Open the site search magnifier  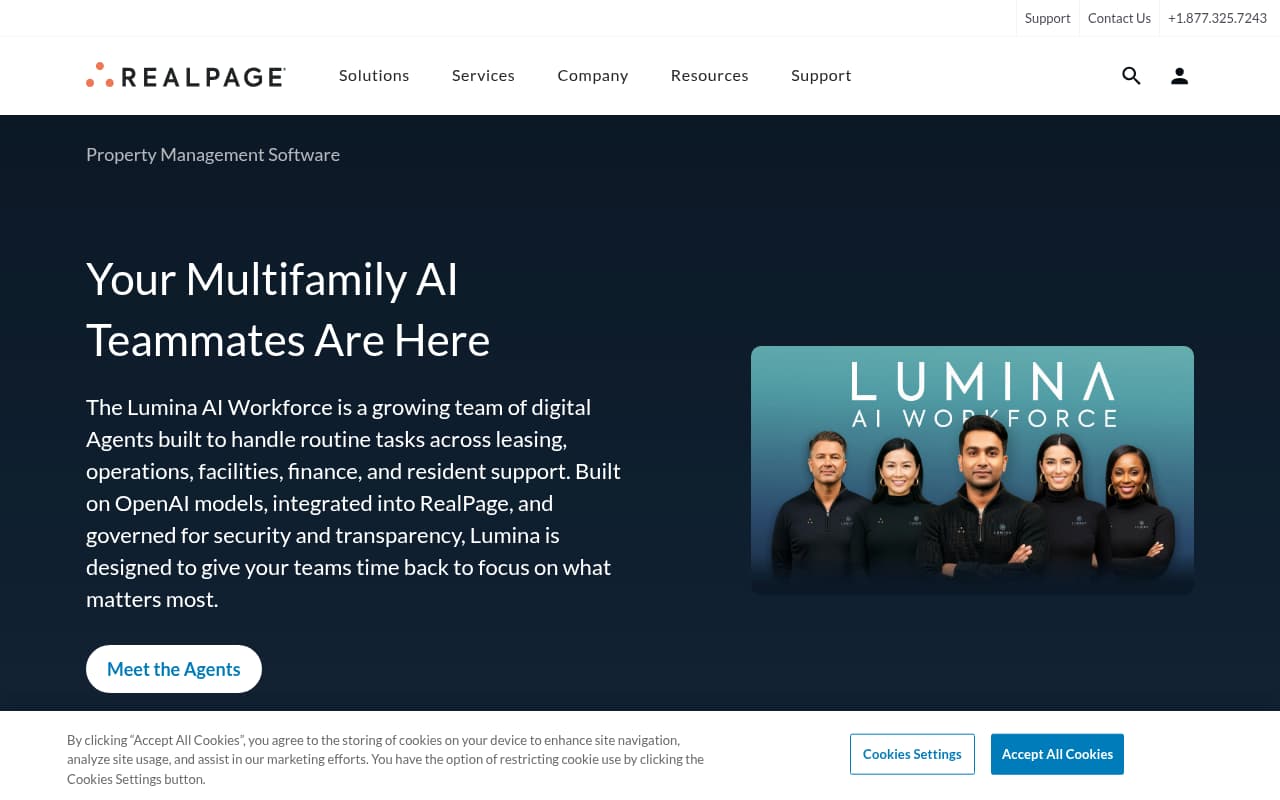[x=1131, y=75]
